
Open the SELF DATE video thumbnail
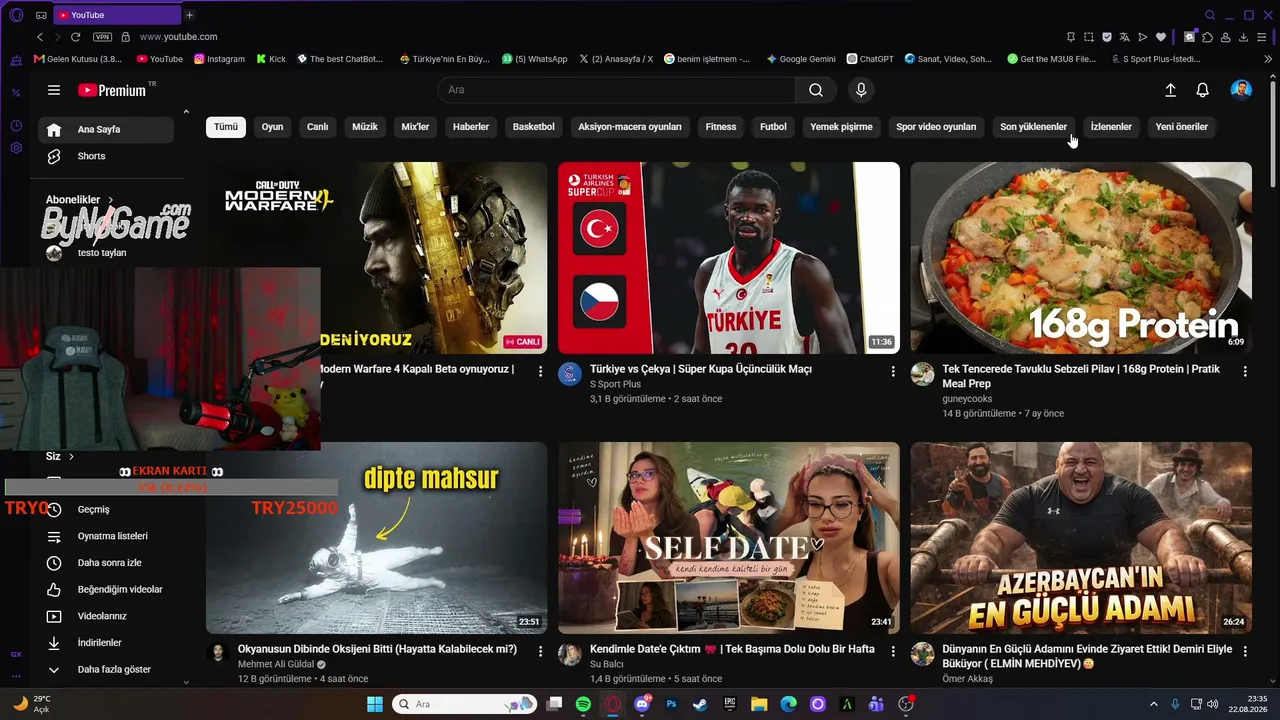(x=729, y=538)
